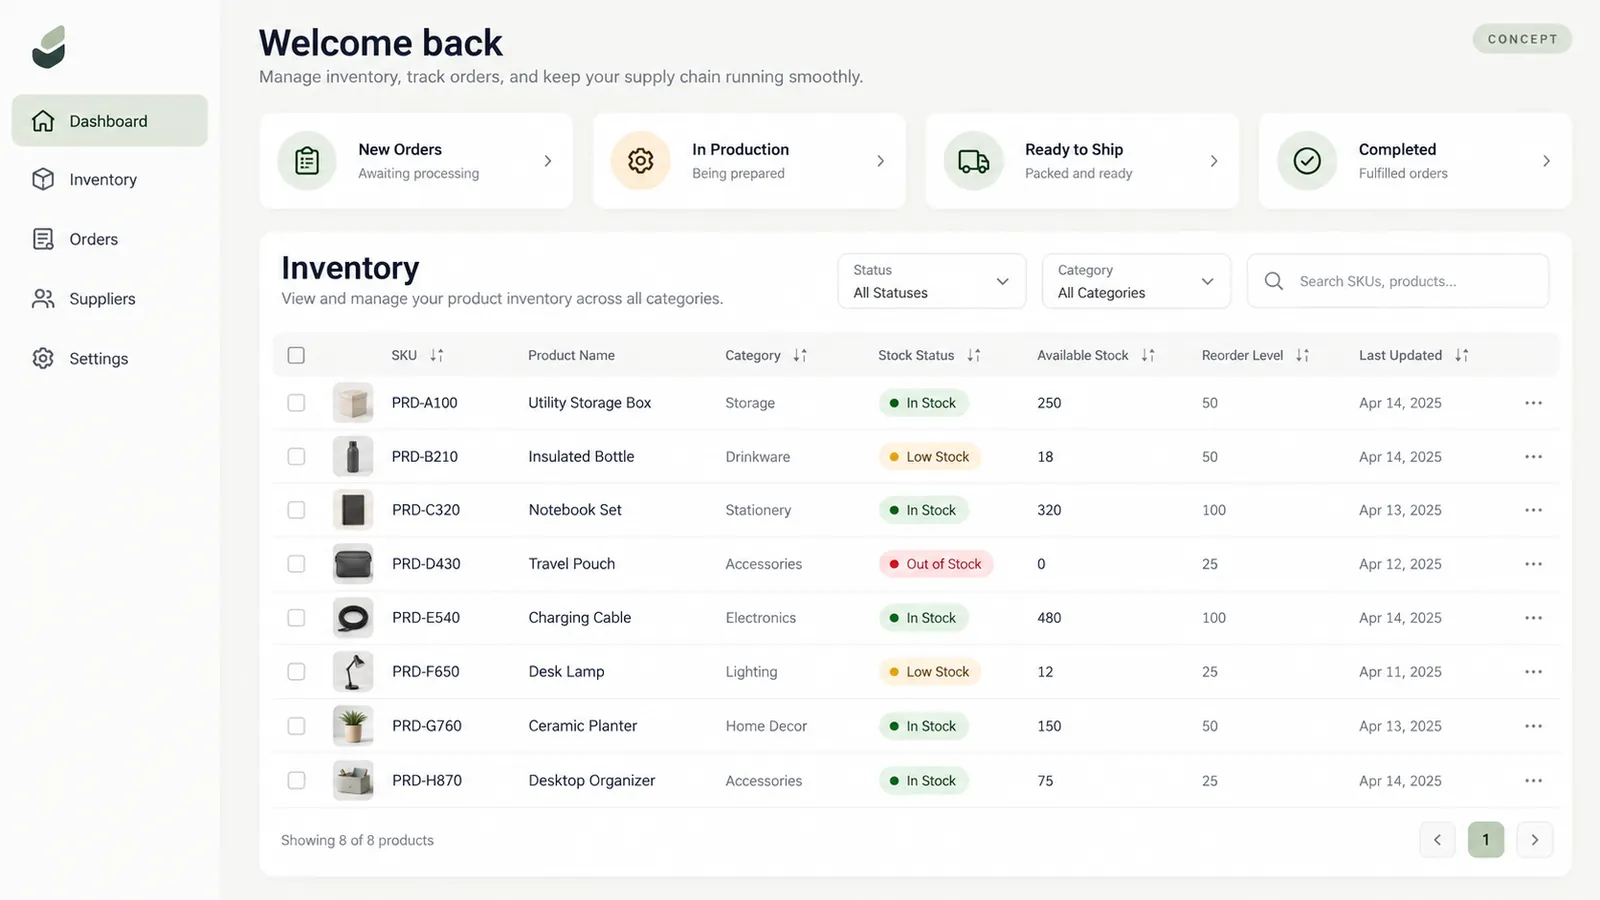Sort by SKU using its sort arrows

click(x=437, y=355)
